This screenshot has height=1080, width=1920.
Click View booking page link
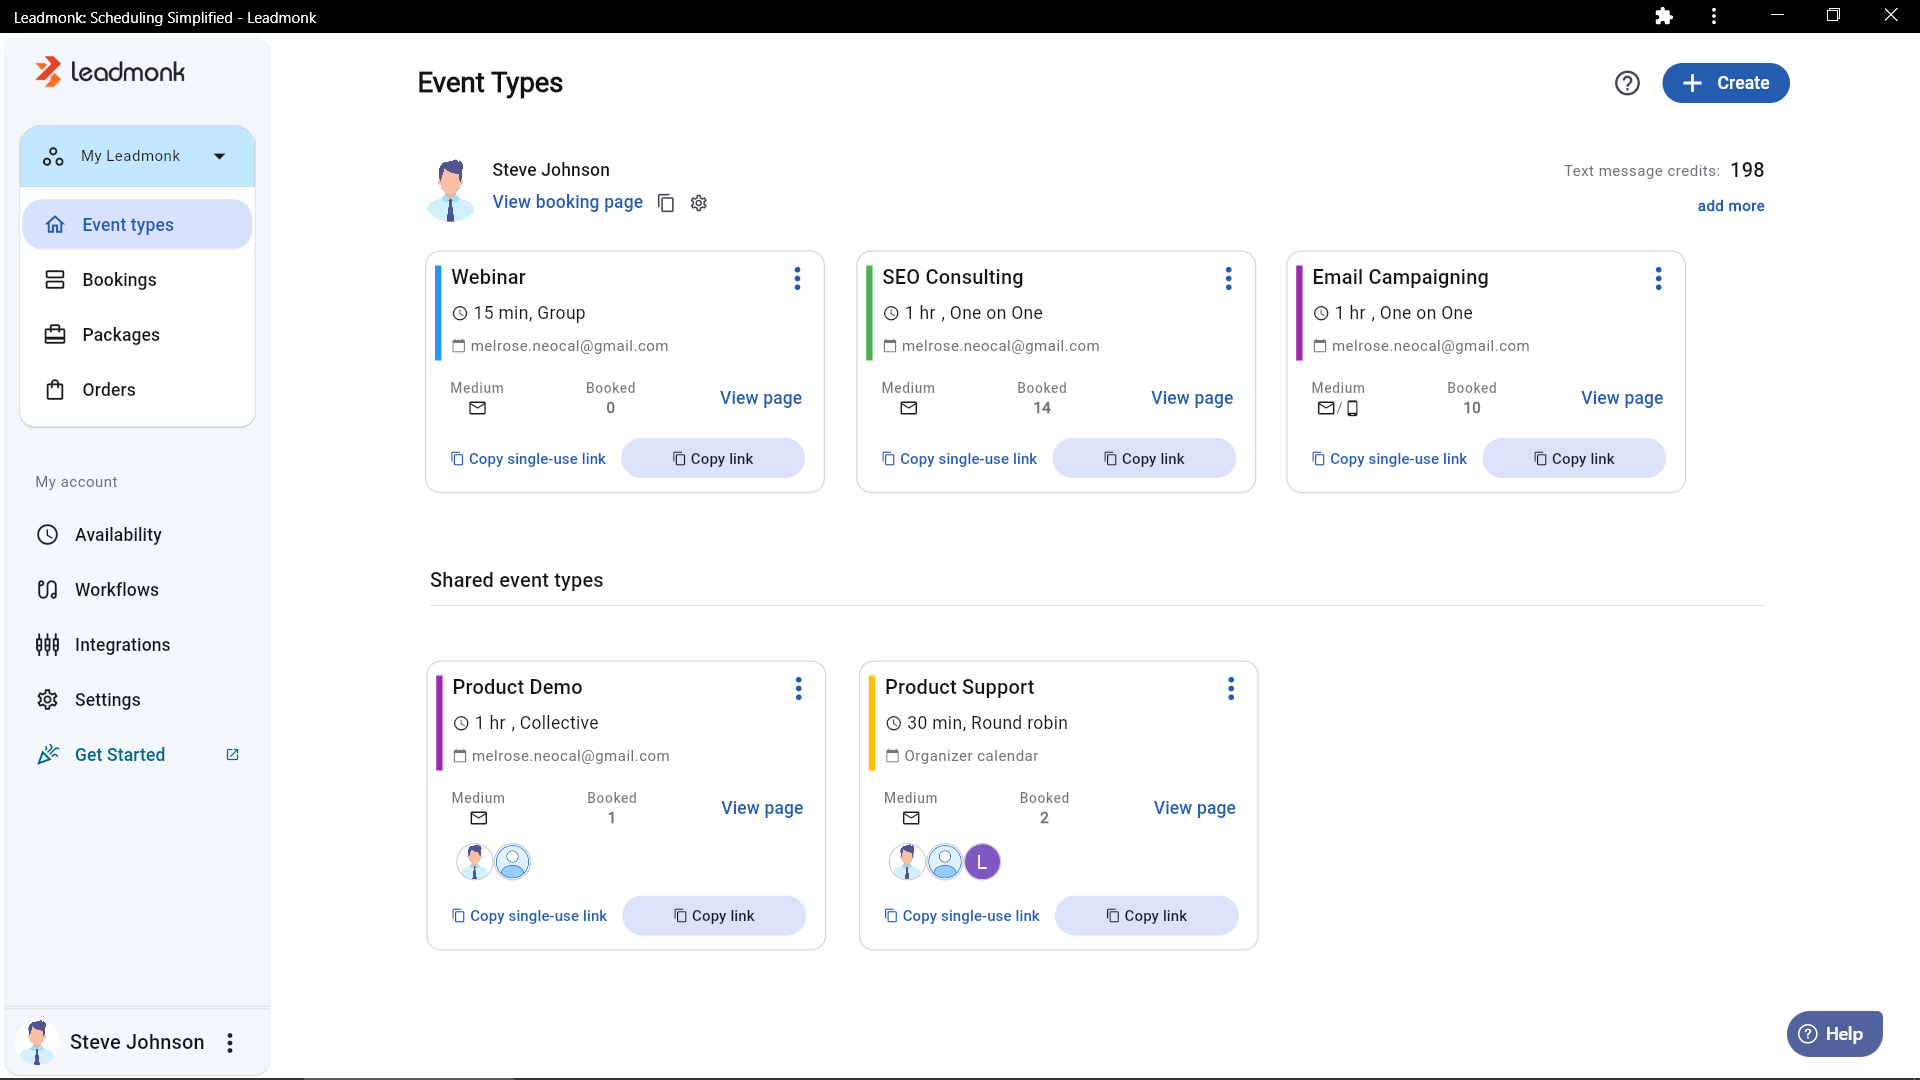(x=567, y=202)
